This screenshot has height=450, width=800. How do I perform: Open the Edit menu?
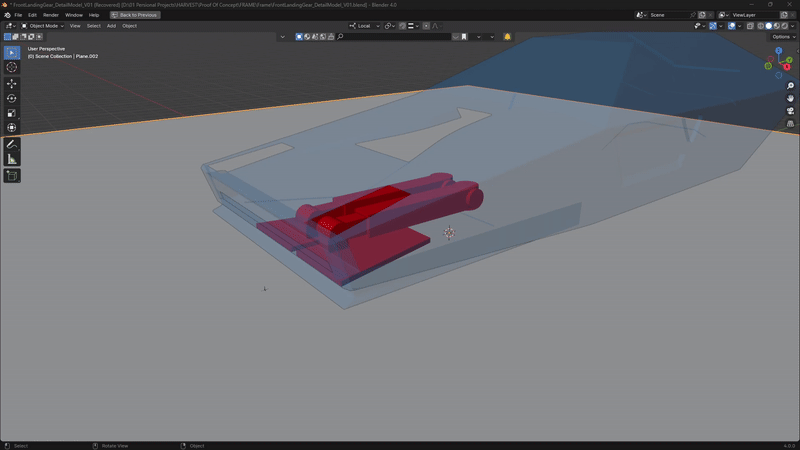point(32,15)
